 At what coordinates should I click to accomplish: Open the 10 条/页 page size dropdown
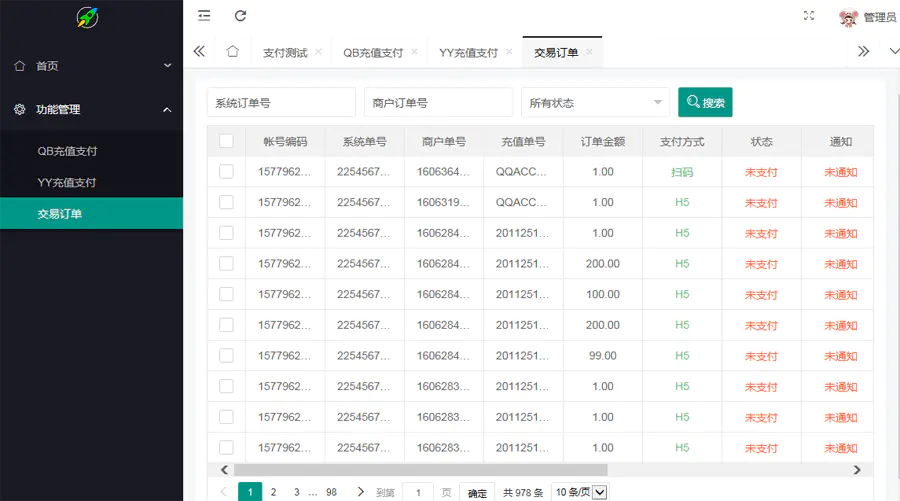[580, 492]
